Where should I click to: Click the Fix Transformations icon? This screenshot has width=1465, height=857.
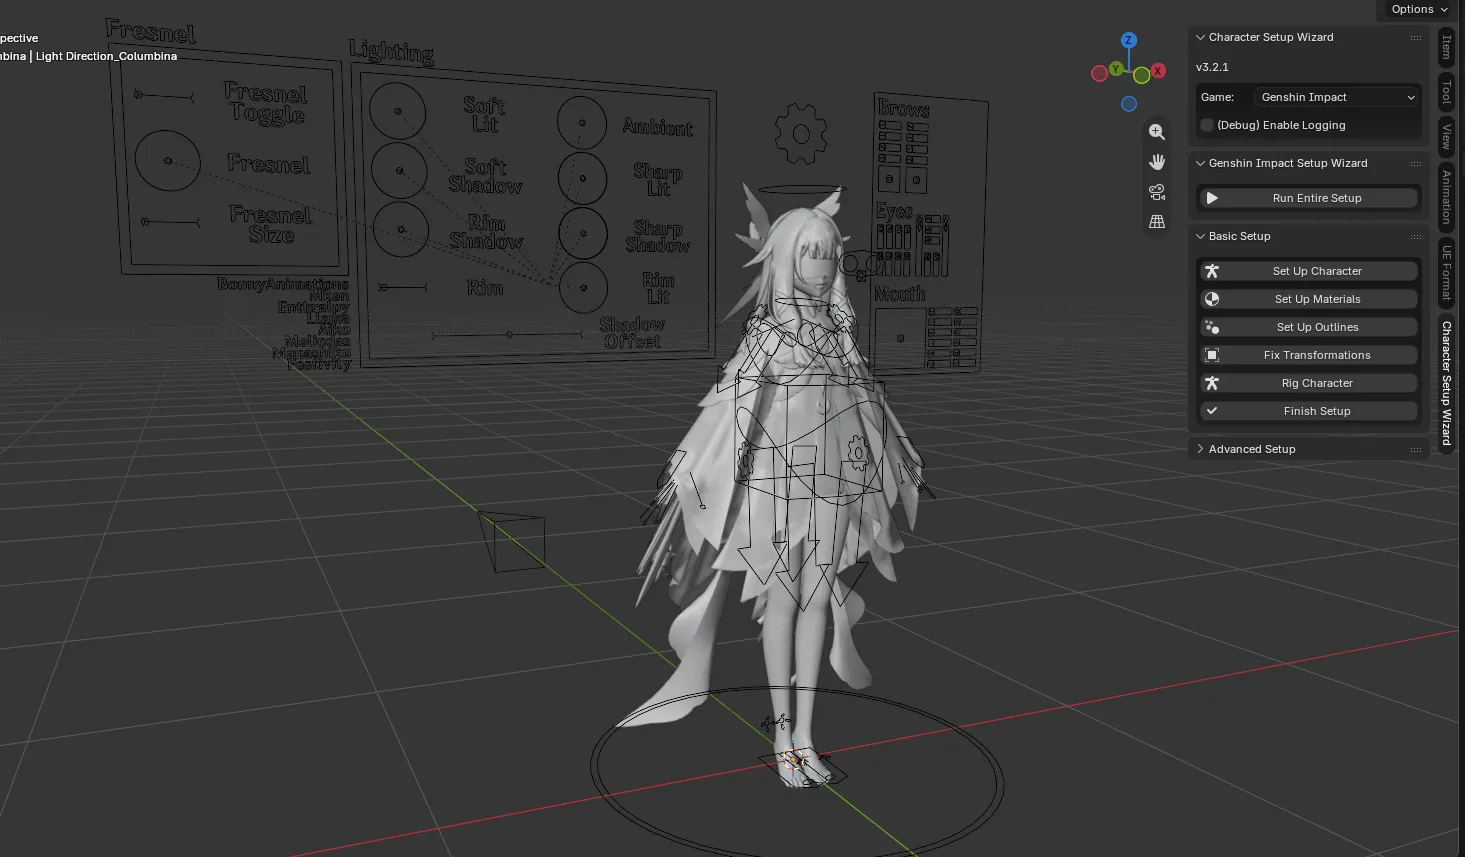(x=1212, y=355)
